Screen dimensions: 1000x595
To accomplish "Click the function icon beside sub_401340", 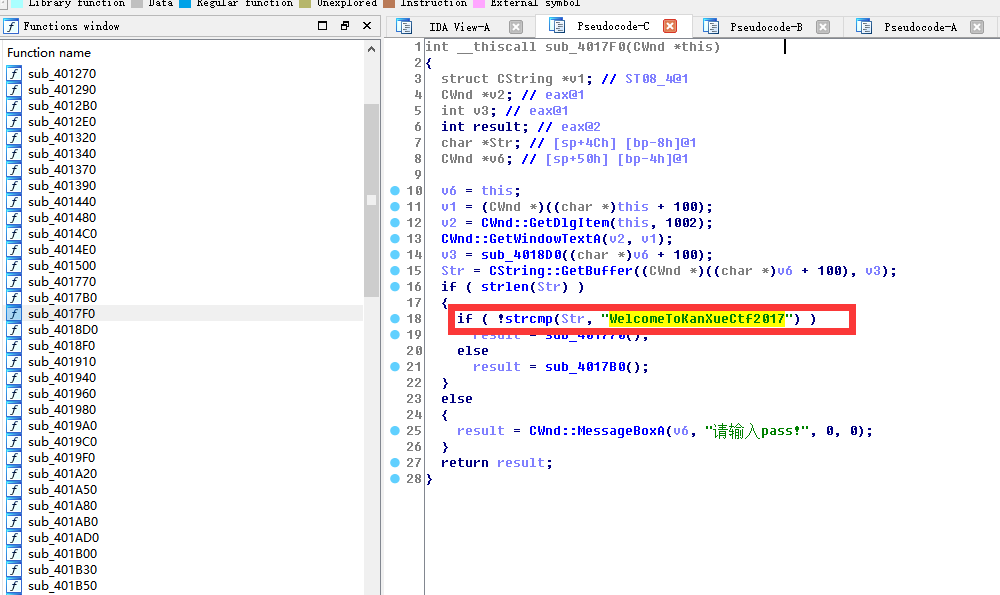I will (14, 154).
